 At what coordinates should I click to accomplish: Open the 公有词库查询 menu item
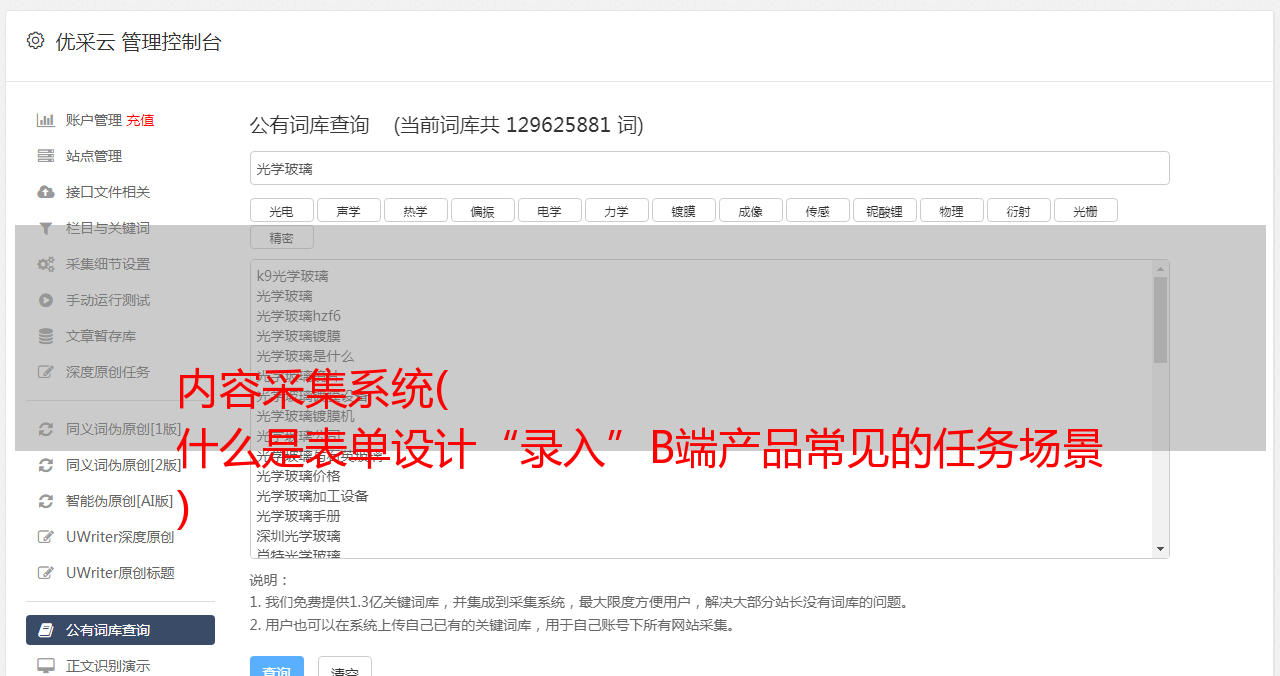click(x=120, y=630)
